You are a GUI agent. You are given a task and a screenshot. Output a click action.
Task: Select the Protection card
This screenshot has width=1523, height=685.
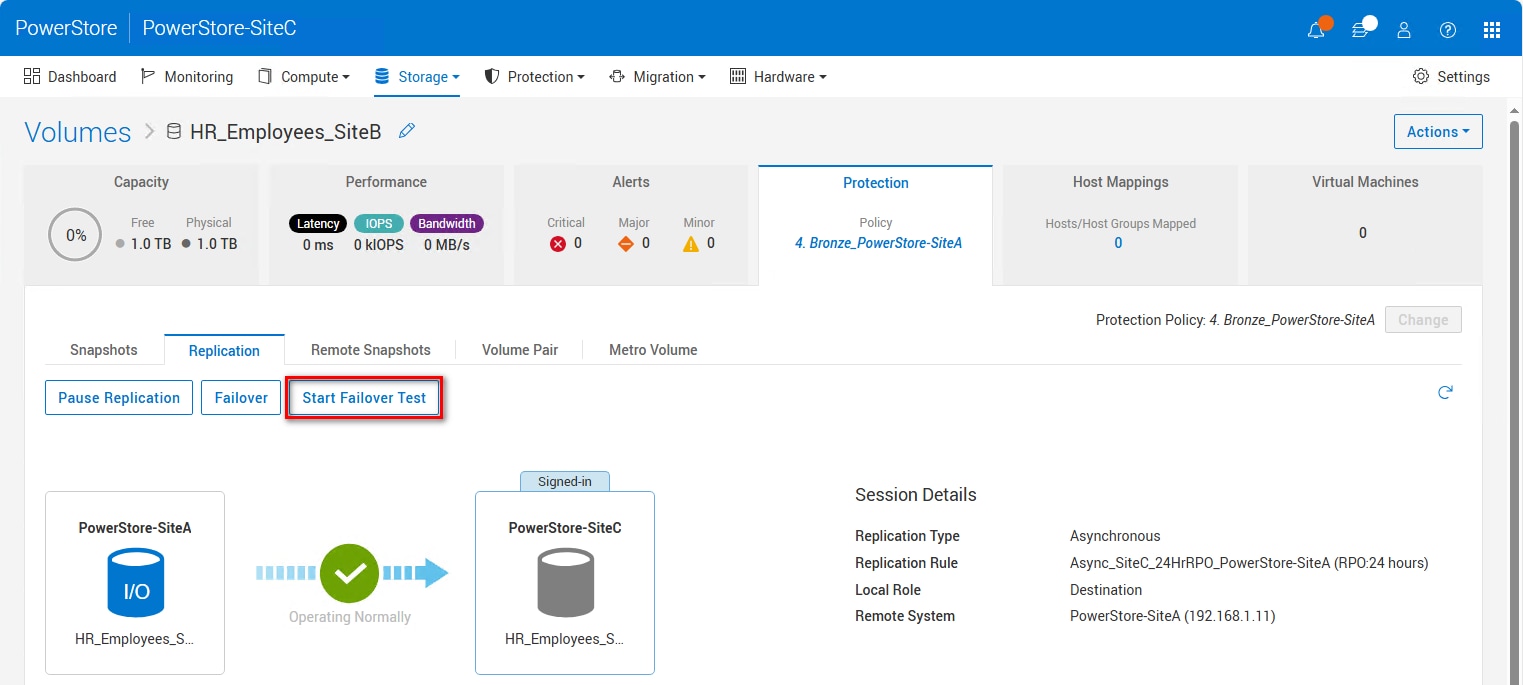pyautogui.click(x=876, y=225)
